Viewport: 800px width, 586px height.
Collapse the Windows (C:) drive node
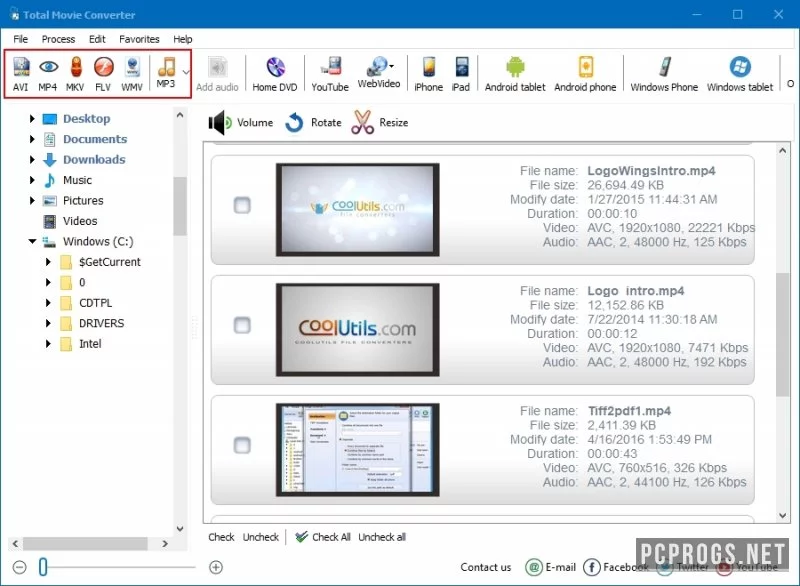coord(32,241)
